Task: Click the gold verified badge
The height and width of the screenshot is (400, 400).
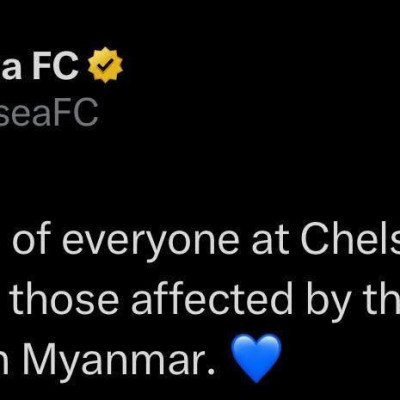Action: point(105,65)
